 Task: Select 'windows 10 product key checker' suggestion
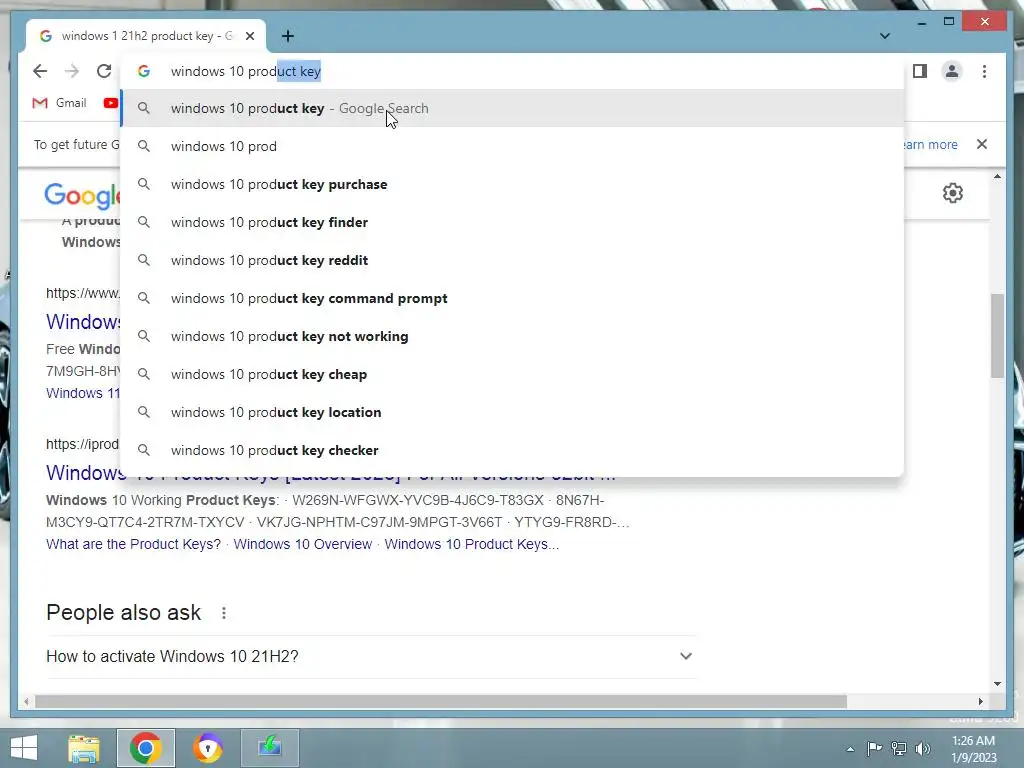512,450
